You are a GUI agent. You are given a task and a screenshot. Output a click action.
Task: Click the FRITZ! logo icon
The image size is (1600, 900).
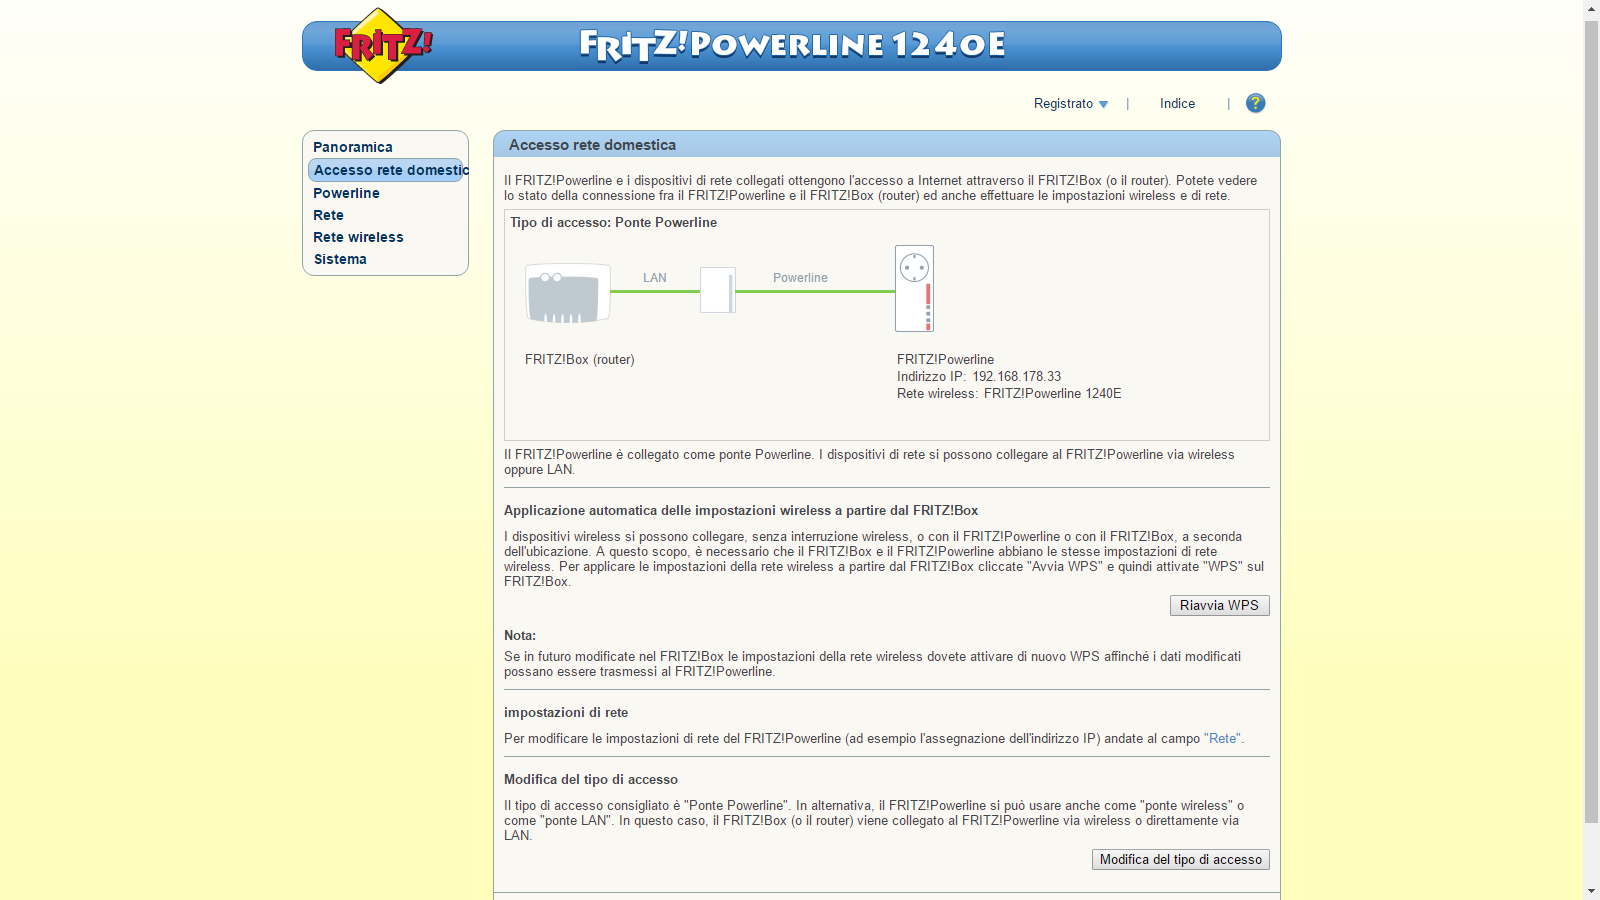[382, 46]
